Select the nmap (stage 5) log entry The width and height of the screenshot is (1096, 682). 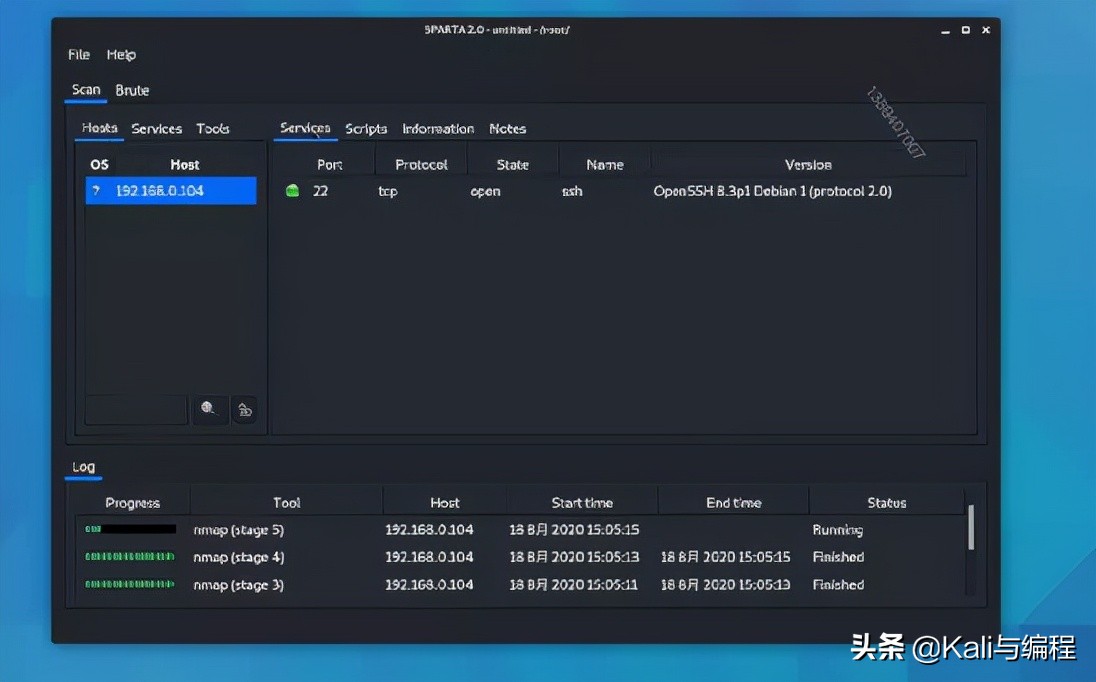[x=238, y=530]
